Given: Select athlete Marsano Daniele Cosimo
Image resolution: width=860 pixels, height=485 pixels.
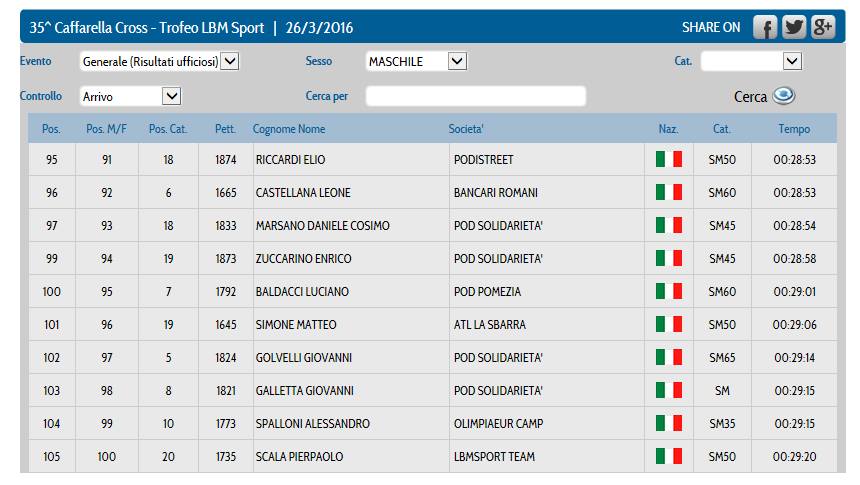Looking at the screenshot, I should click(323, 226).
